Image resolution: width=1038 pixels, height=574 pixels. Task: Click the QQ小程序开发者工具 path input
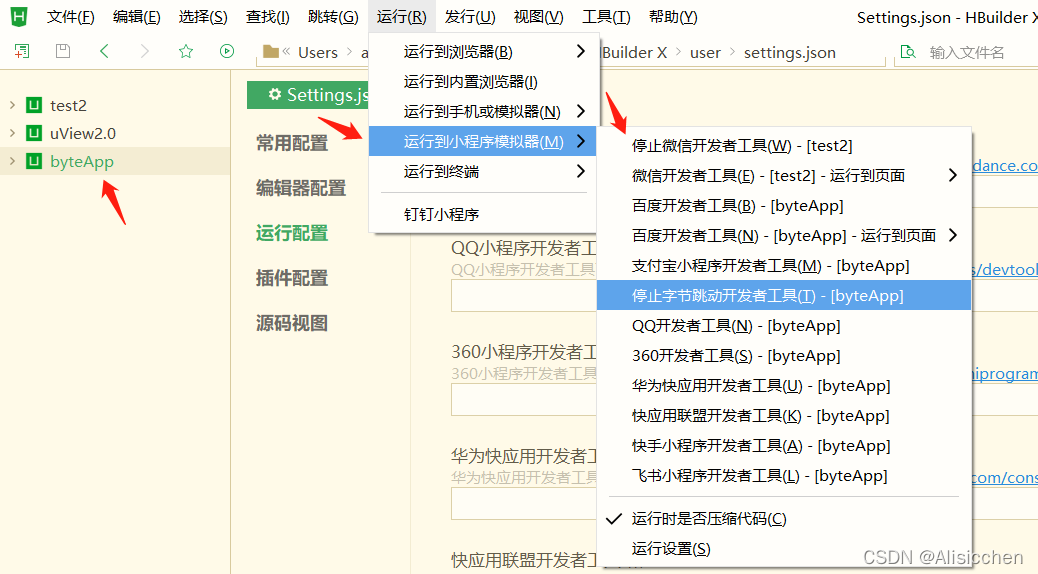point(524,295)
